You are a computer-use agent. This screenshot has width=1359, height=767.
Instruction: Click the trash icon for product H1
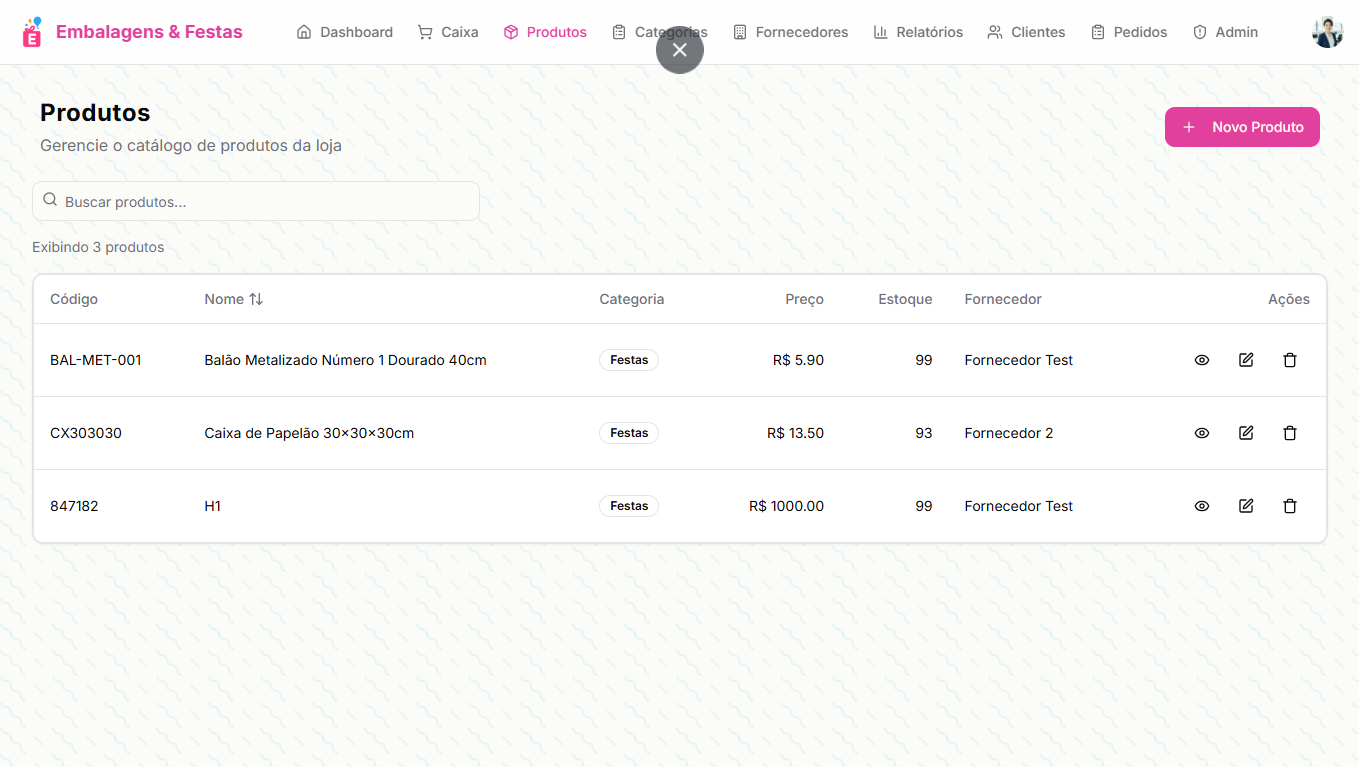coord(1290,506)
